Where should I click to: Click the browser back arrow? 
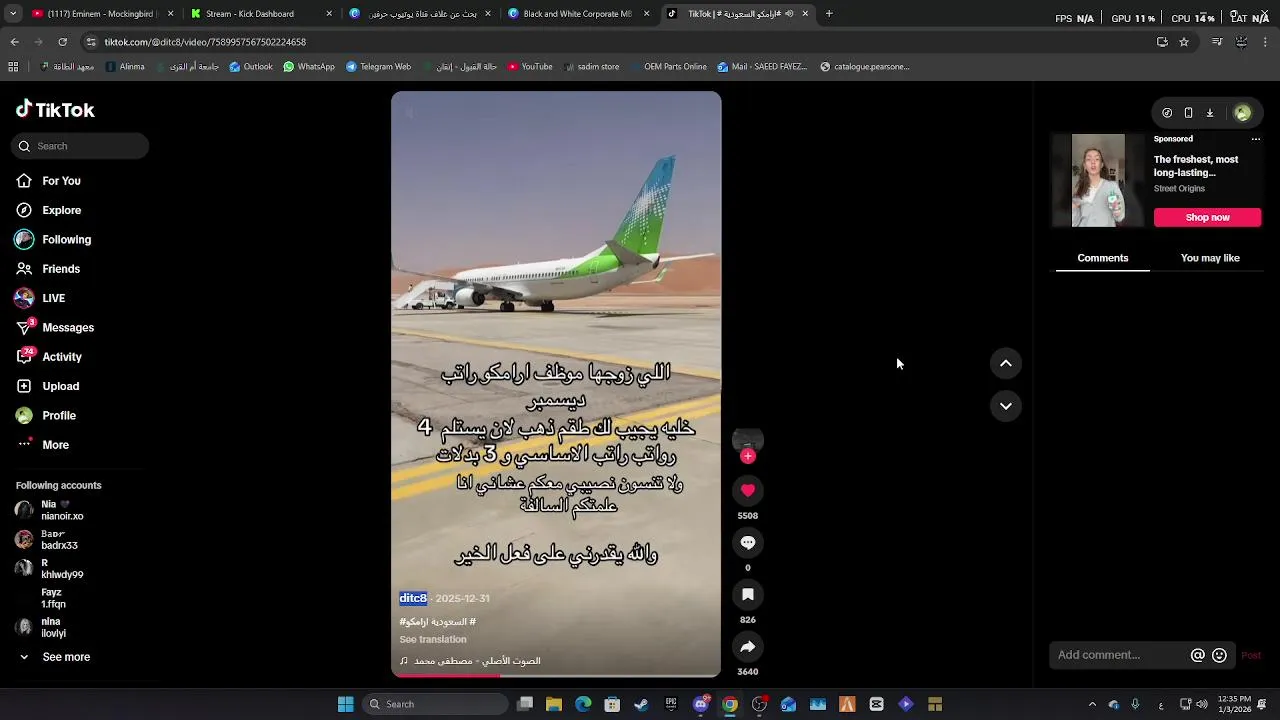[14, 42]
